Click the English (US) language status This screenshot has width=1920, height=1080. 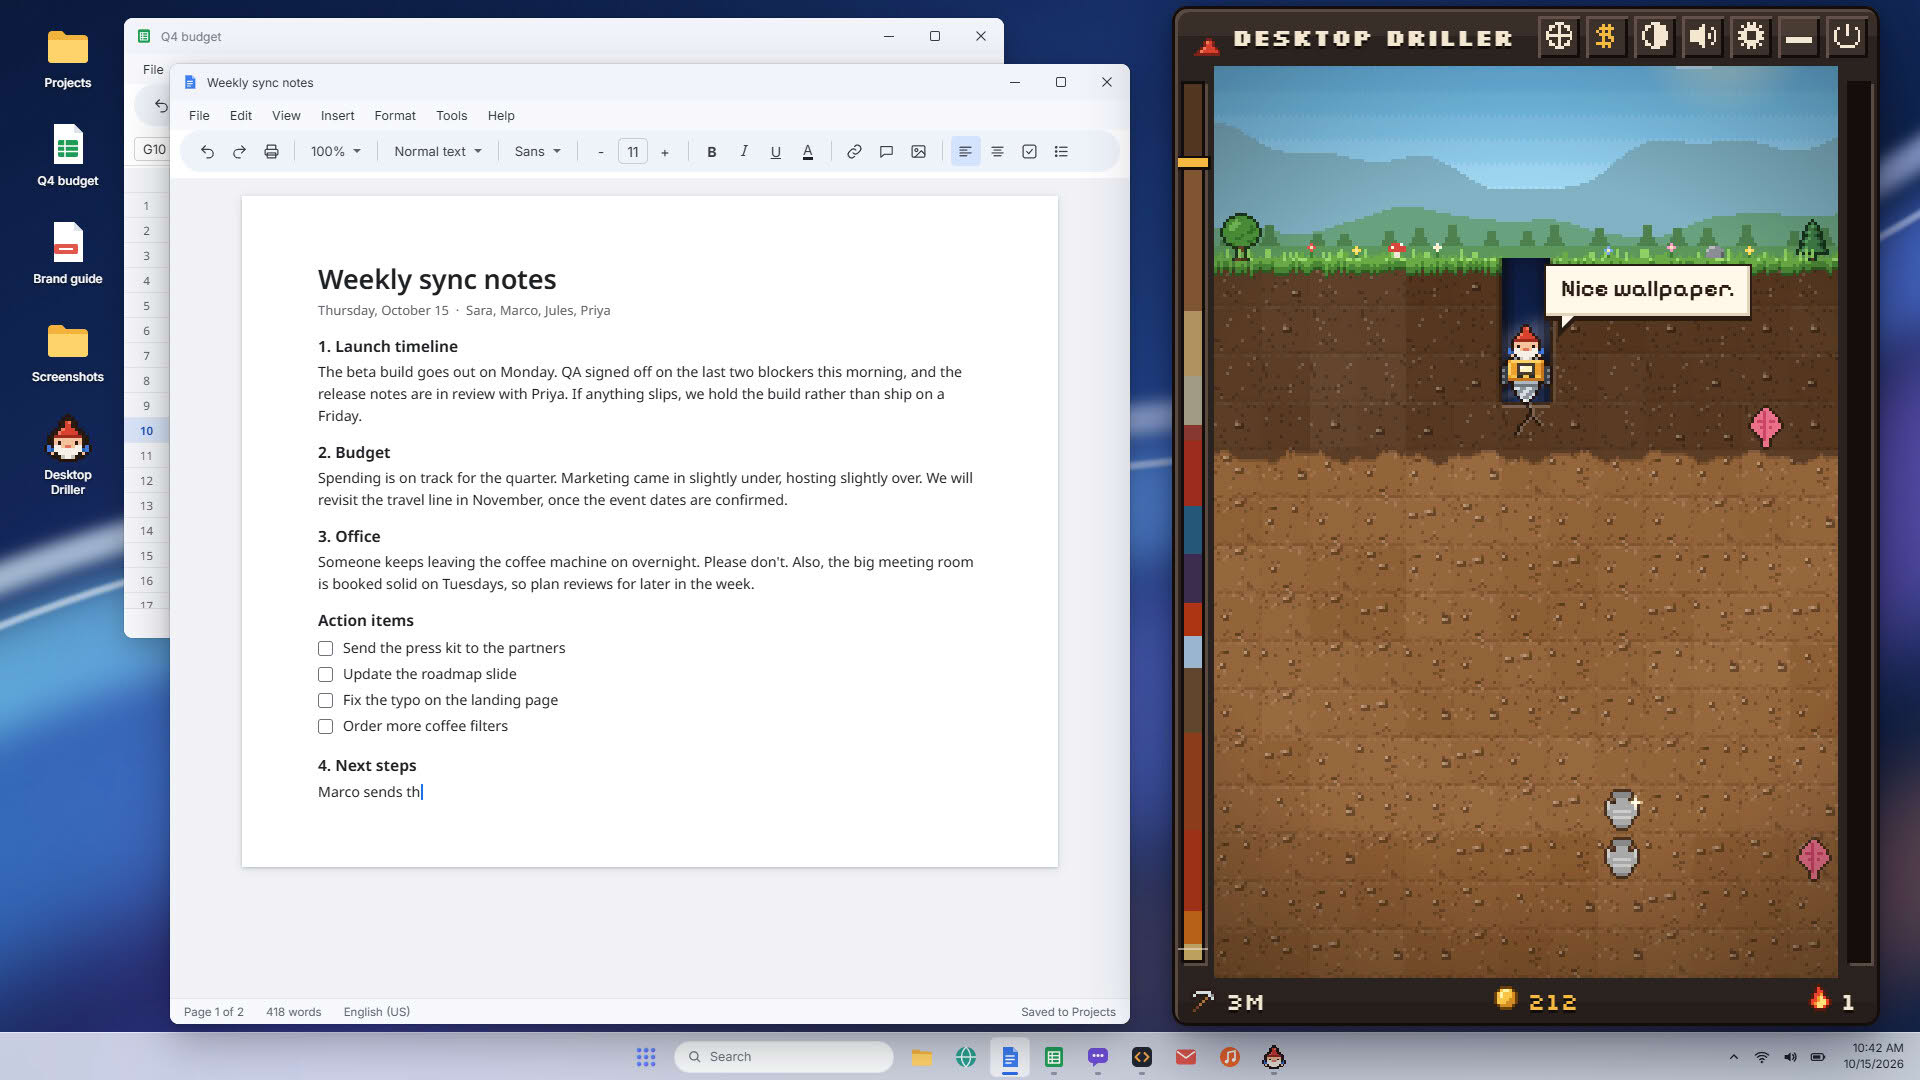[x=376, y=1012]
